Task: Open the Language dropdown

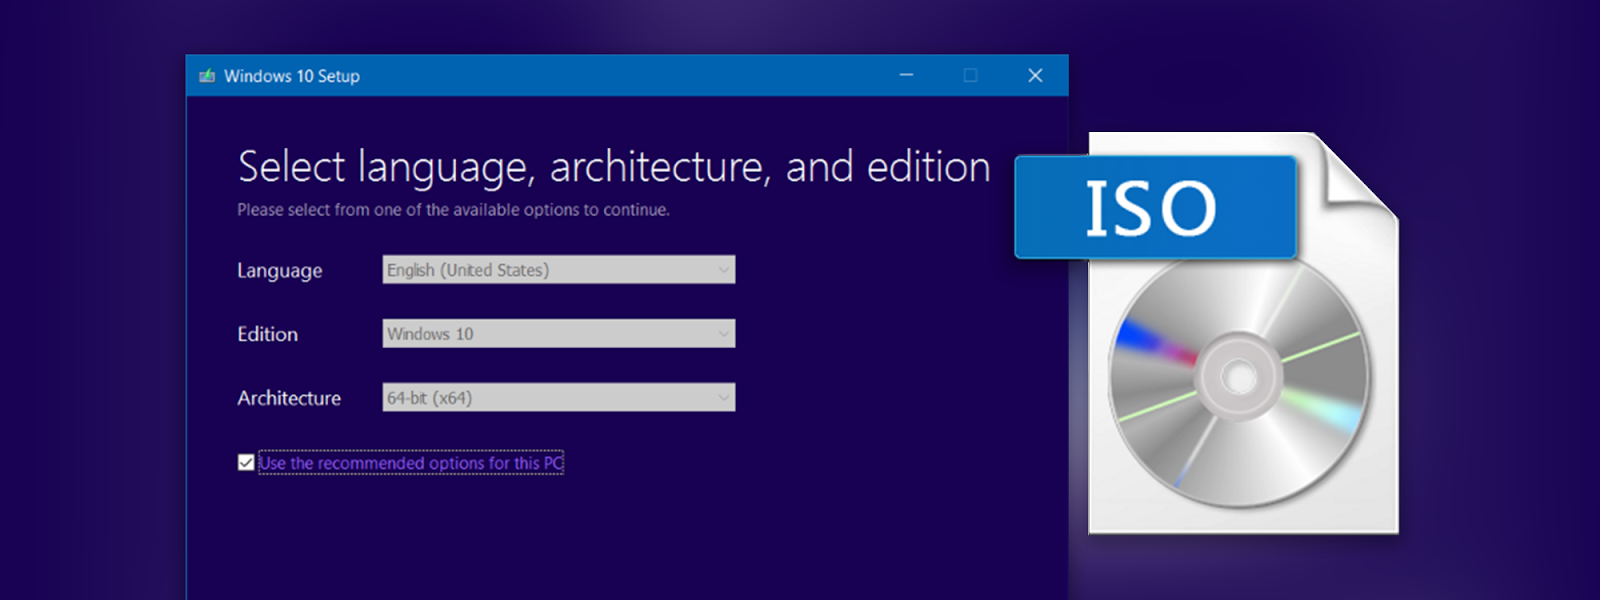Action: 559,269
